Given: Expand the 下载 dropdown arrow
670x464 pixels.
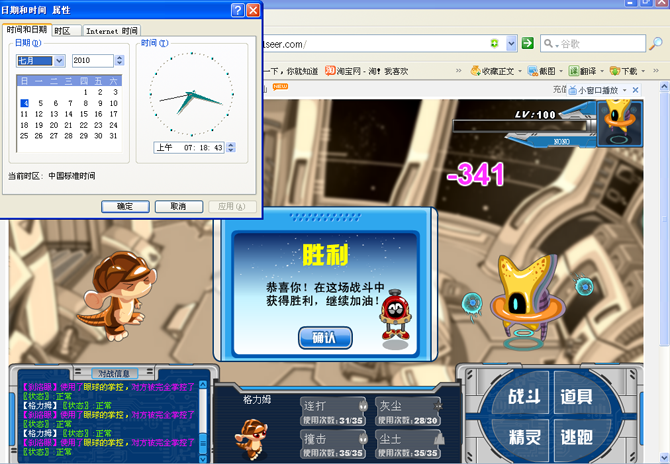Looking at the screenshot, I should tap(643, 71).
